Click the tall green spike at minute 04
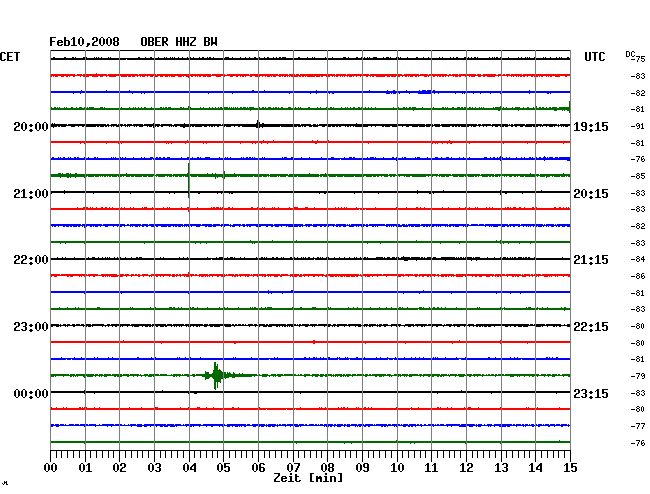 [x=189, y=180]
